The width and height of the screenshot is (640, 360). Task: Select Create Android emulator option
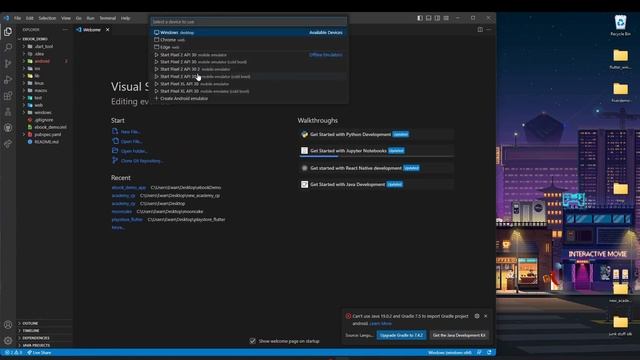point(249,98)
